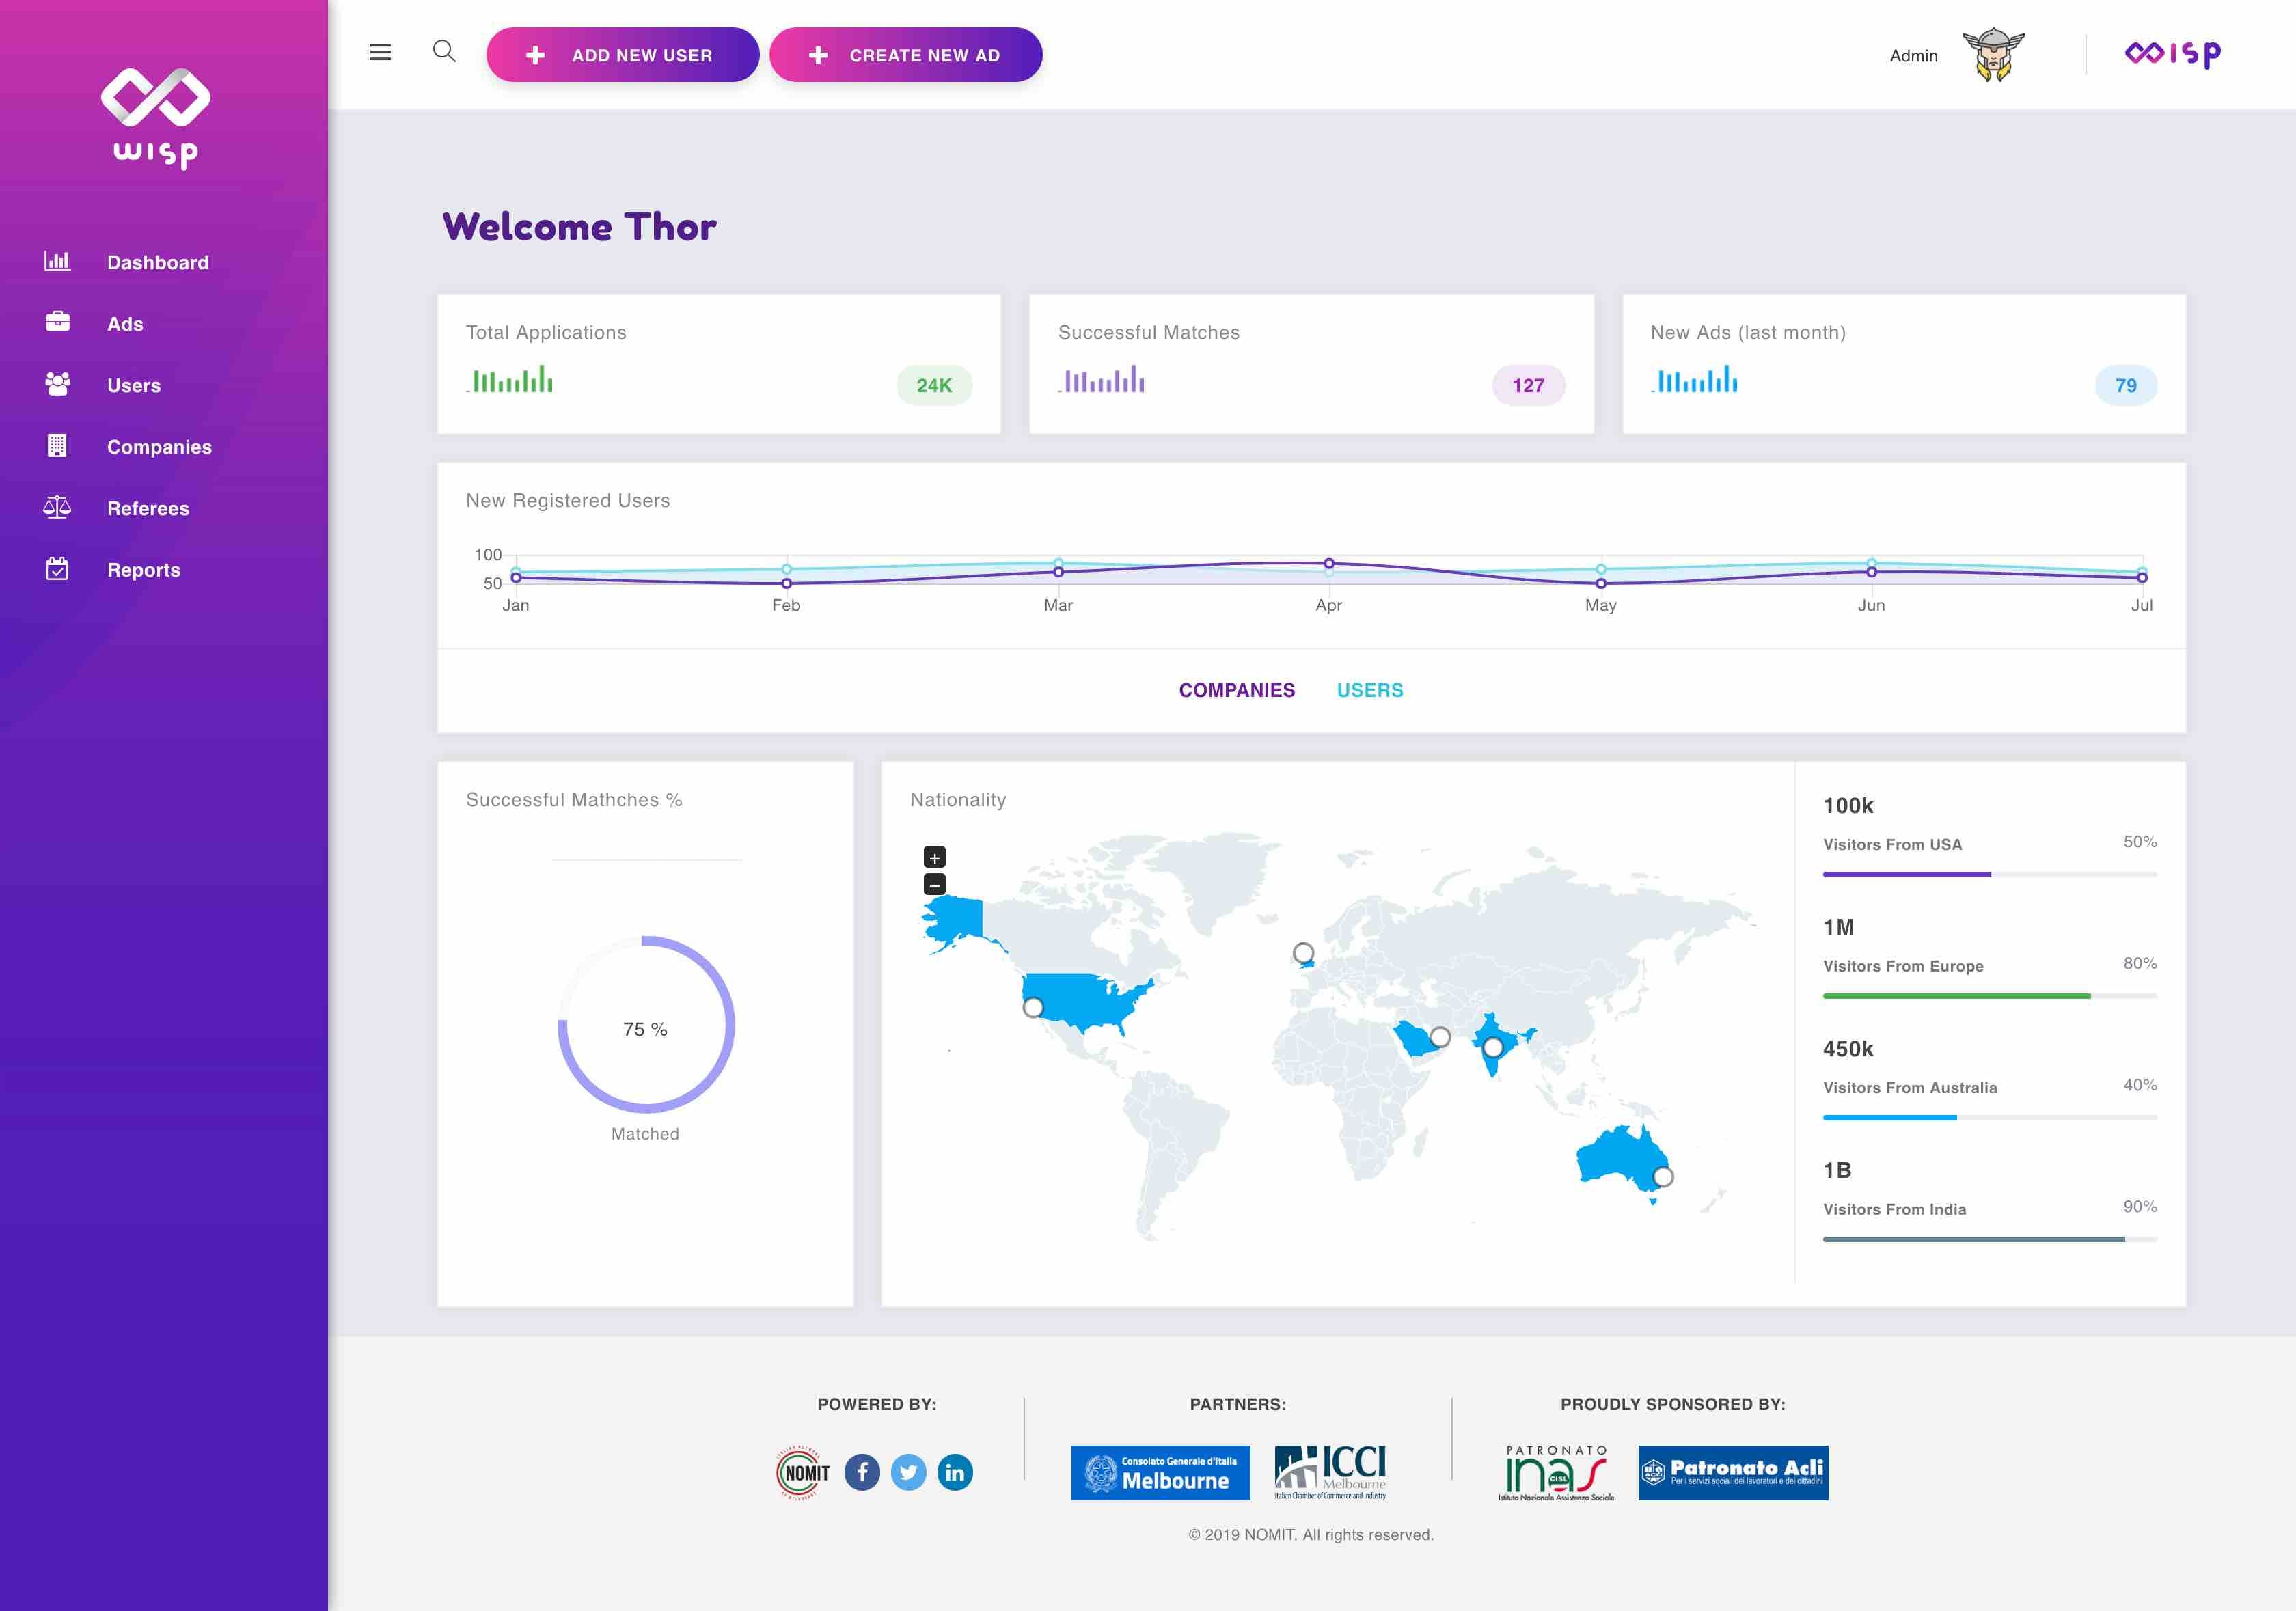This screenshot has height=1611, width=2296.
Task: Open the Referees page
Action: click(x=148, y=508)
